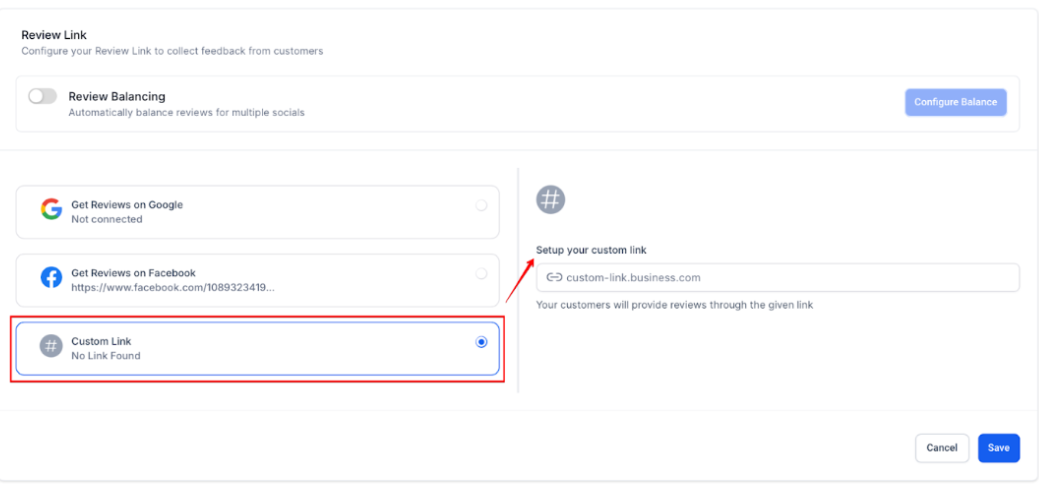Viewport: 1039px width, 484px height.
Task: Click the large hash icon above the custom link setup
Action: (x=551, y=199)
